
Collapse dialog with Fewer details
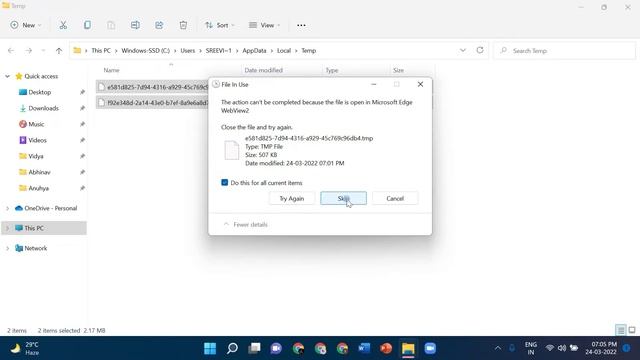(x=245, y=224)
